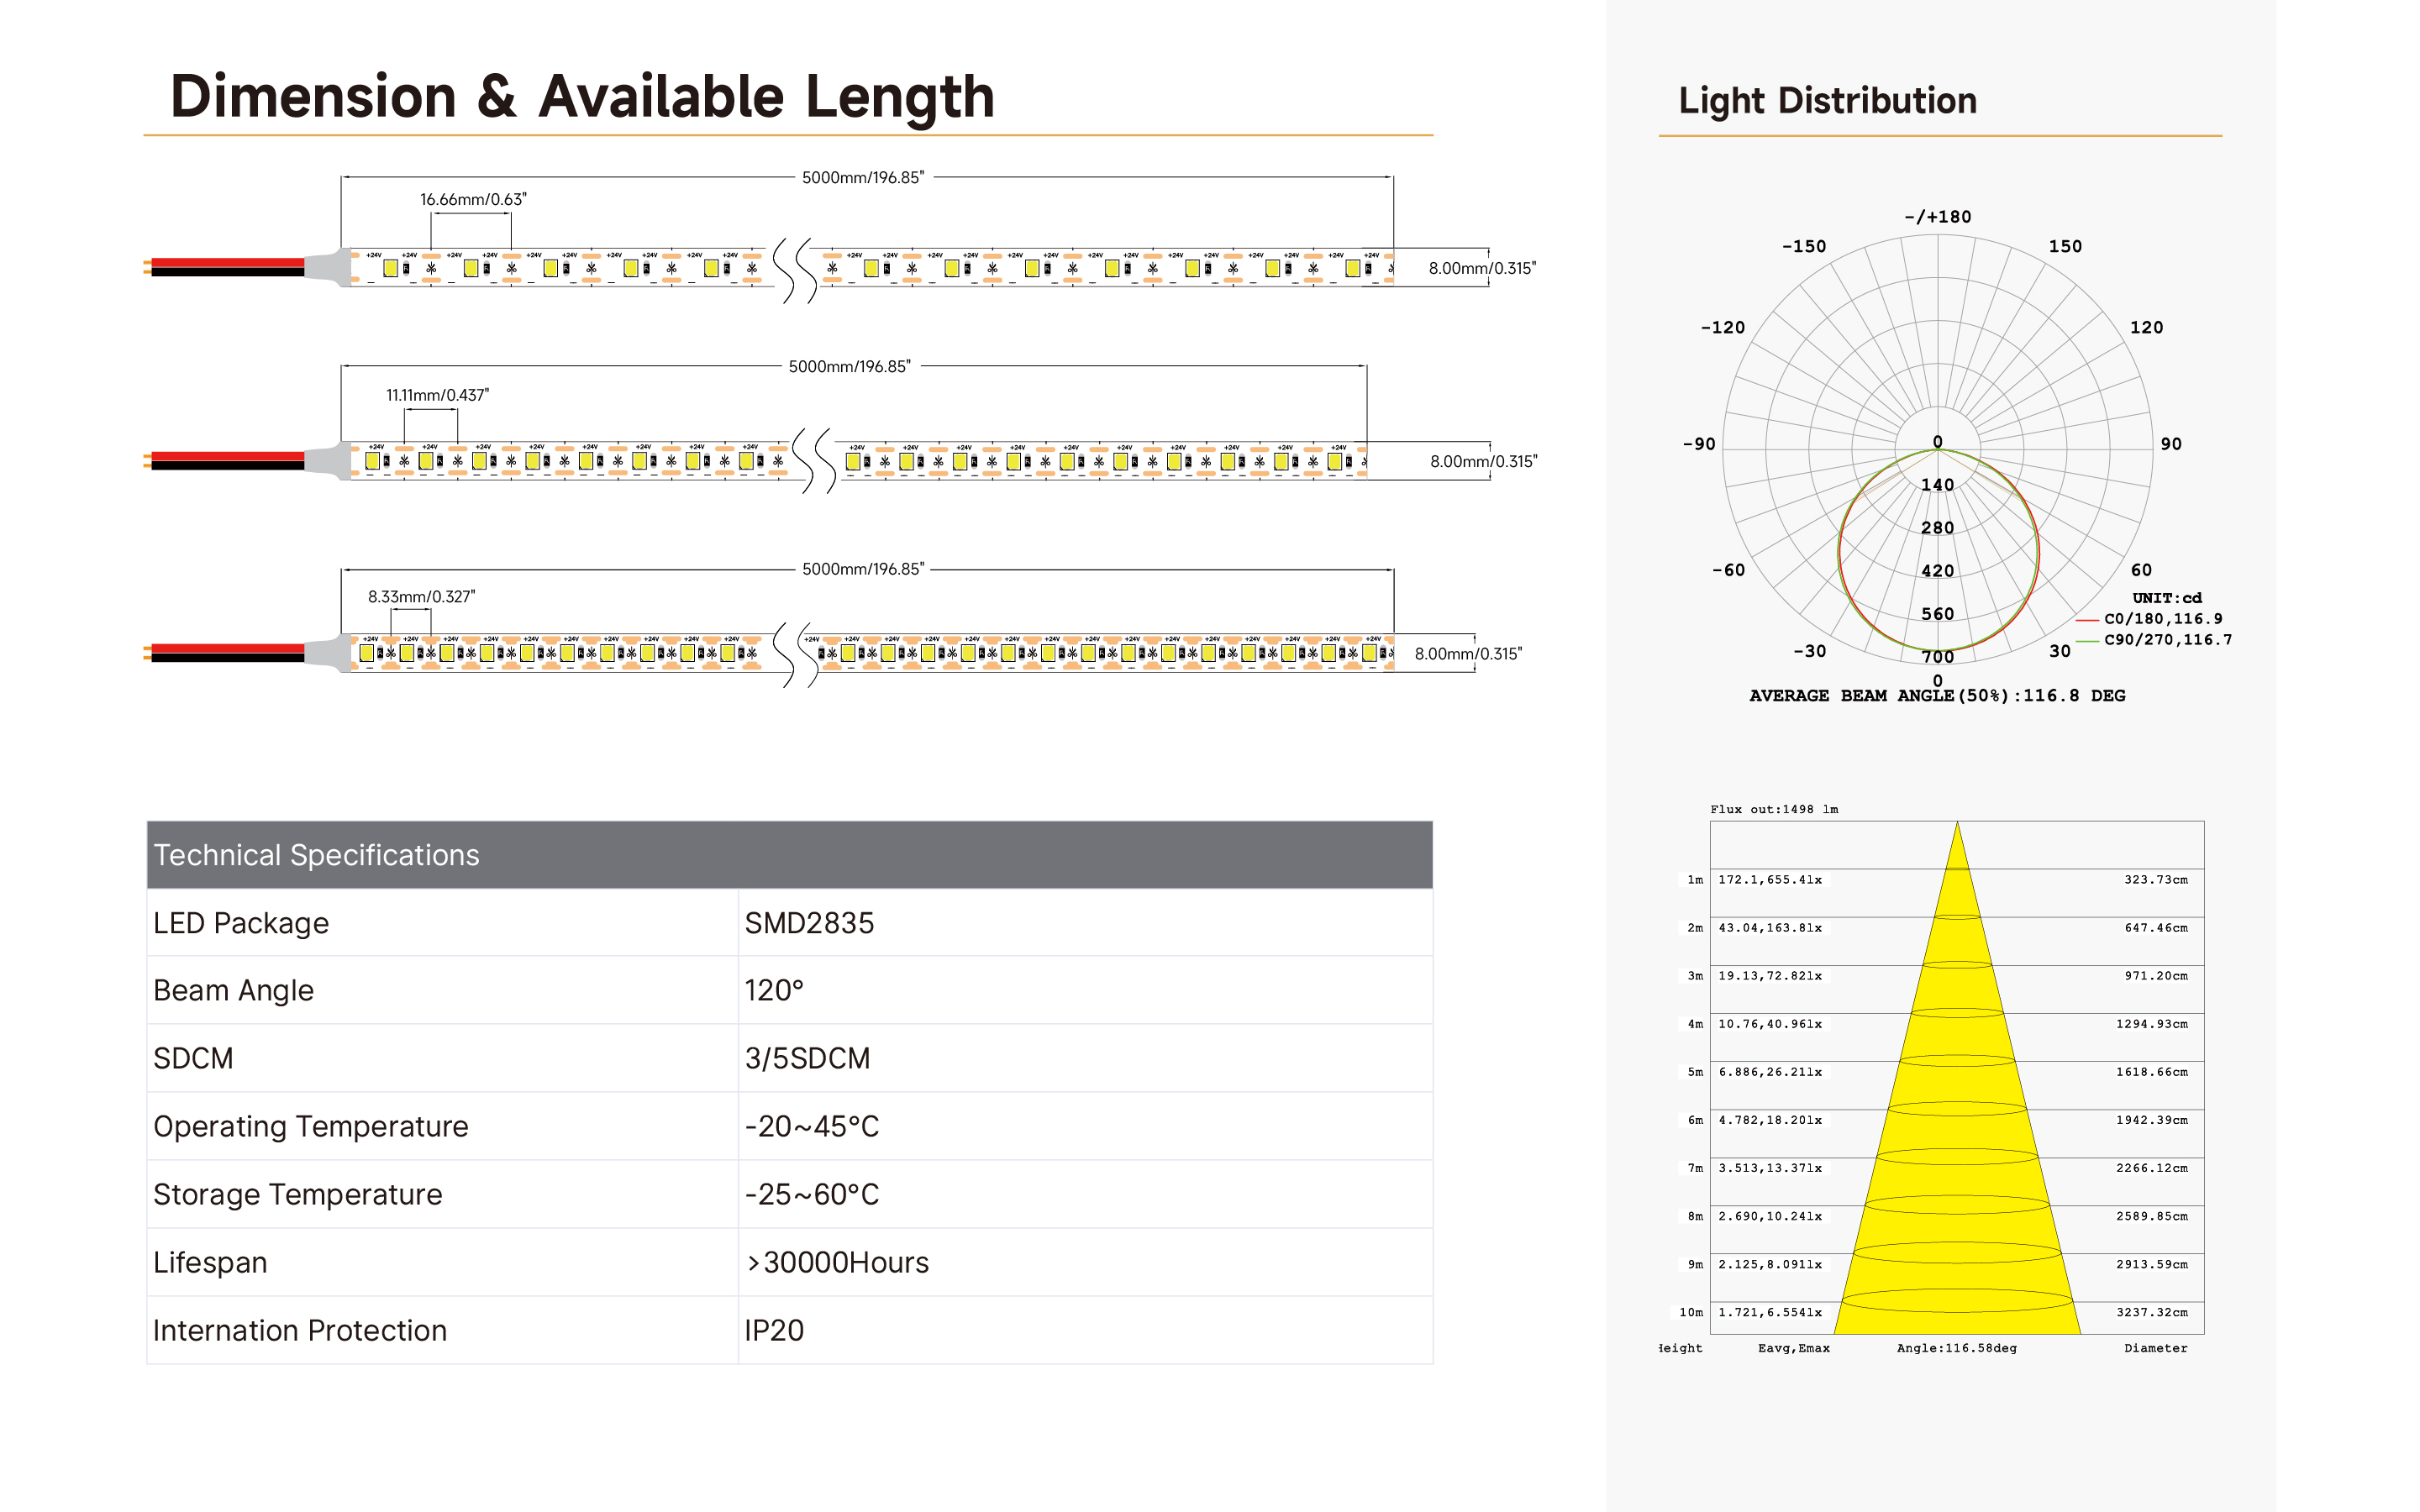Screen dimensions: 2420x1512
Task: Click the Dimension & Available Length heading
Action: pyautogui.click(x=582, y=97)
